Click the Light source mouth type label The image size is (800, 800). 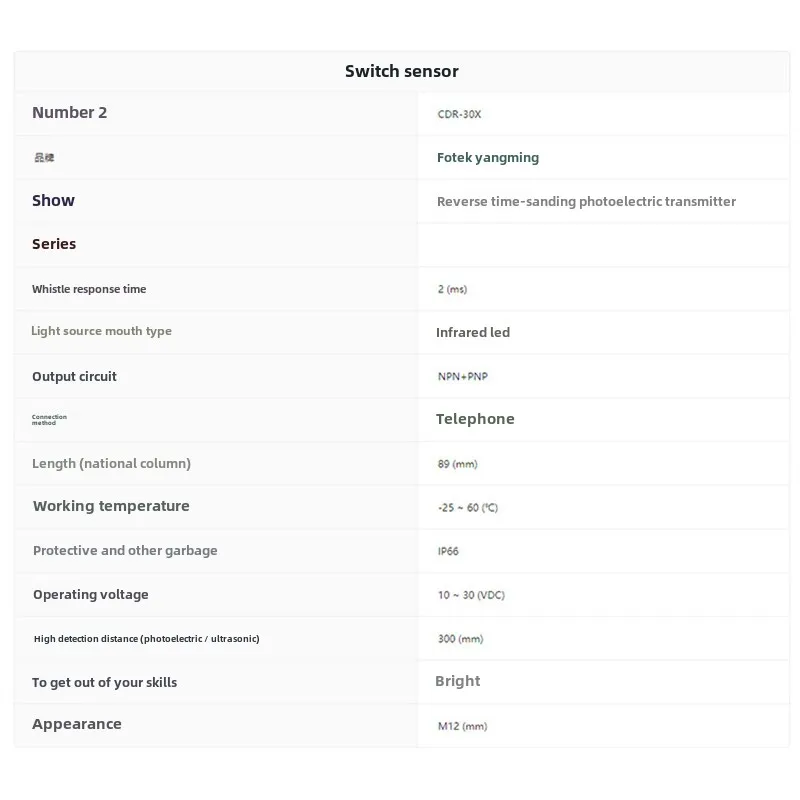101,331
